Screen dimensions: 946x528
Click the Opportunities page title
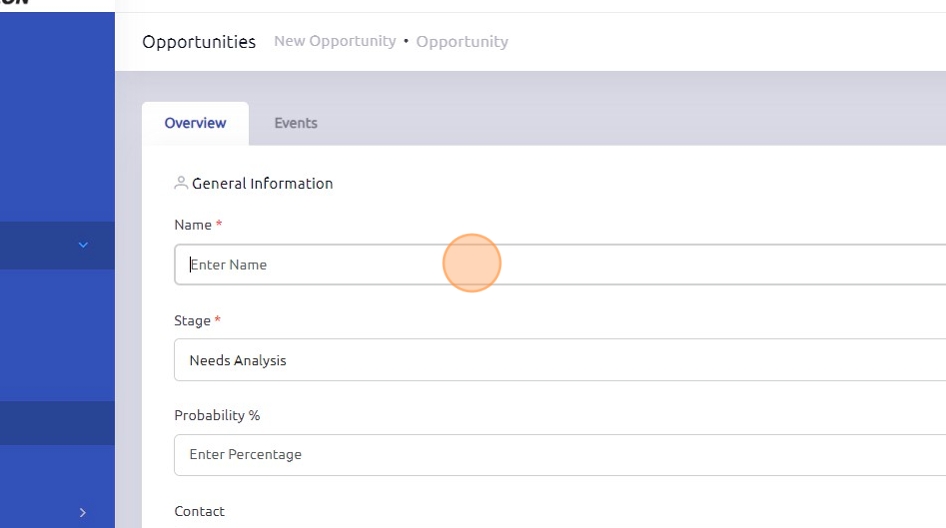(199, 42)
